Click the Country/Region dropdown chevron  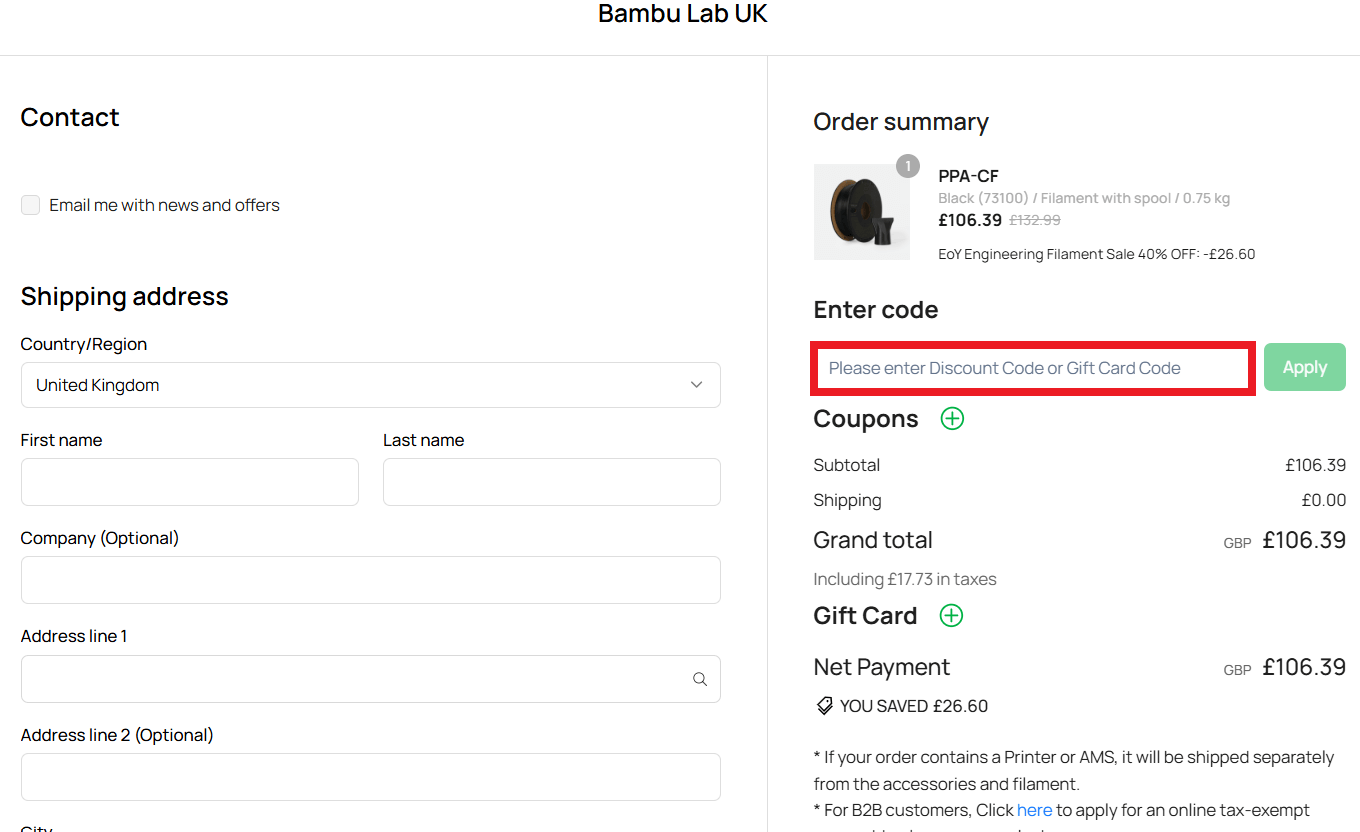696,384
